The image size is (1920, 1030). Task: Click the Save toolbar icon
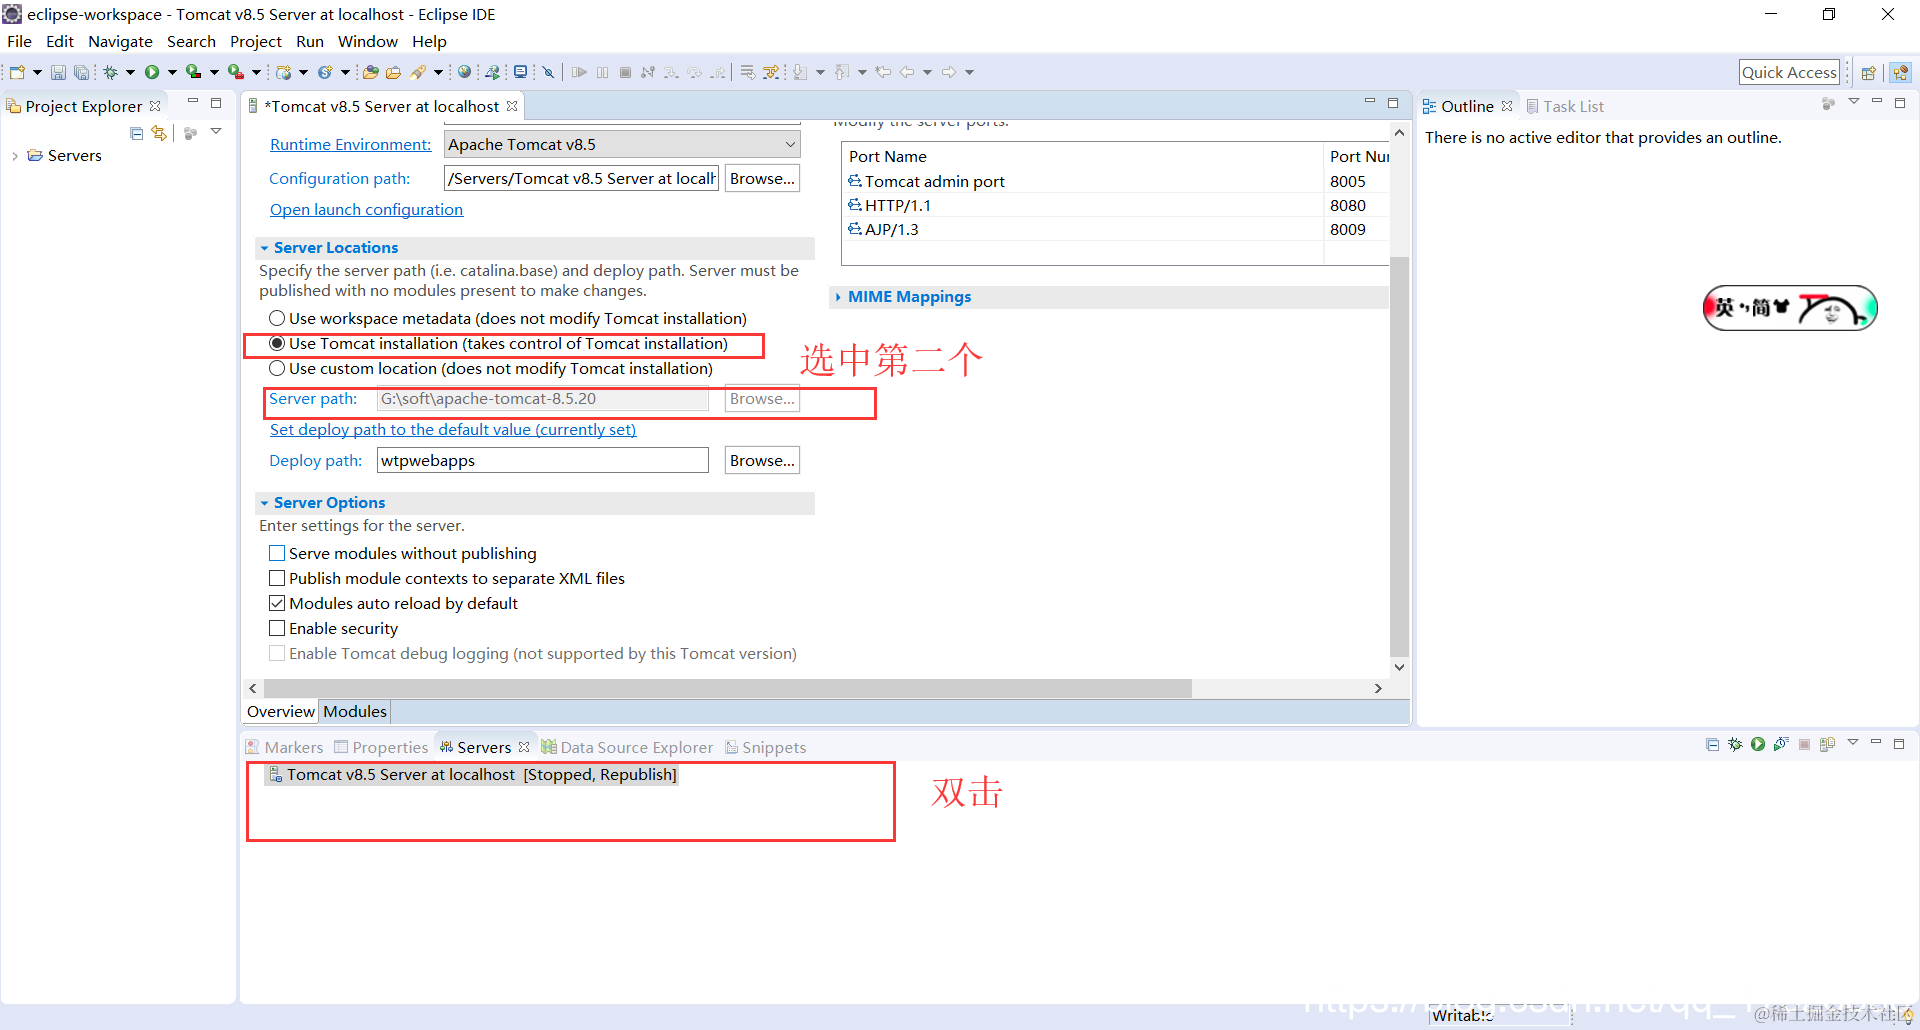click(58, 72)
